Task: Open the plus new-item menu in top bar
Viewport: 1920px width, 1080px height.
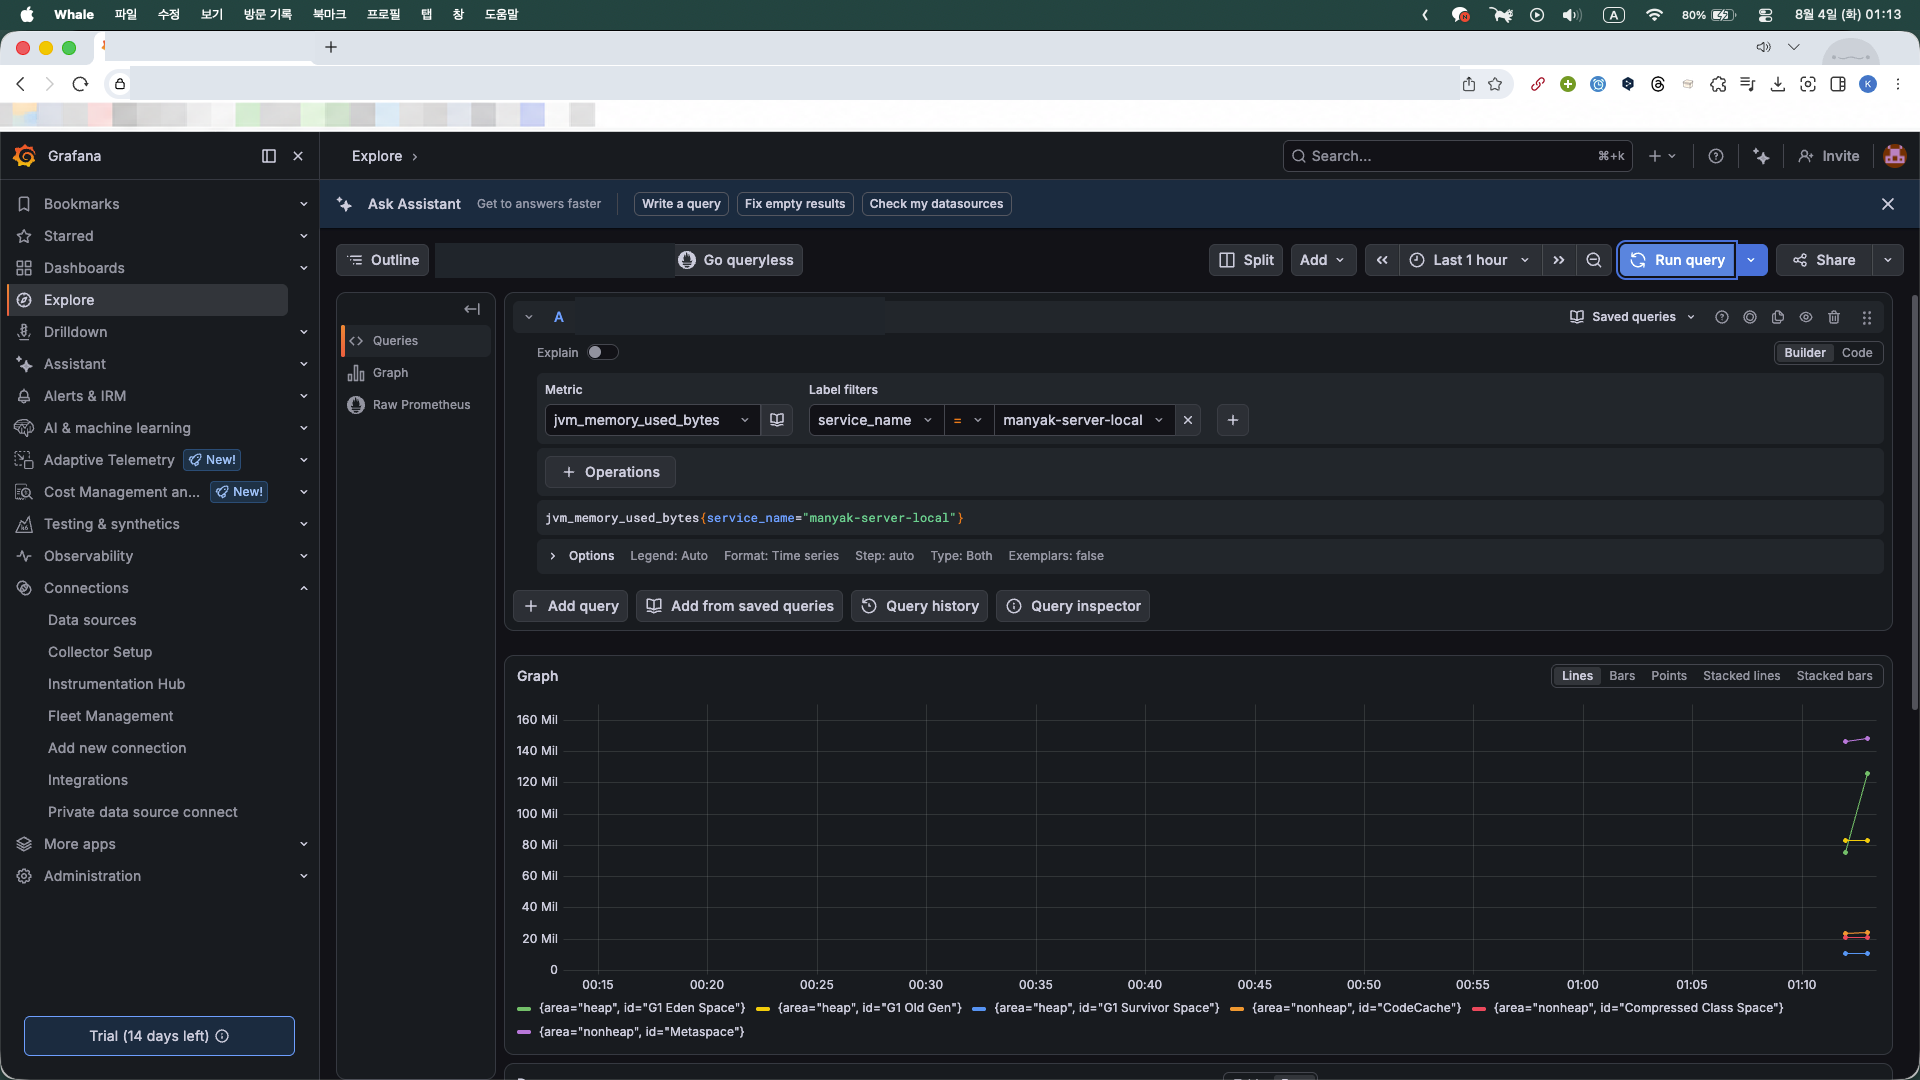Action: click(x=1662, y=156)
